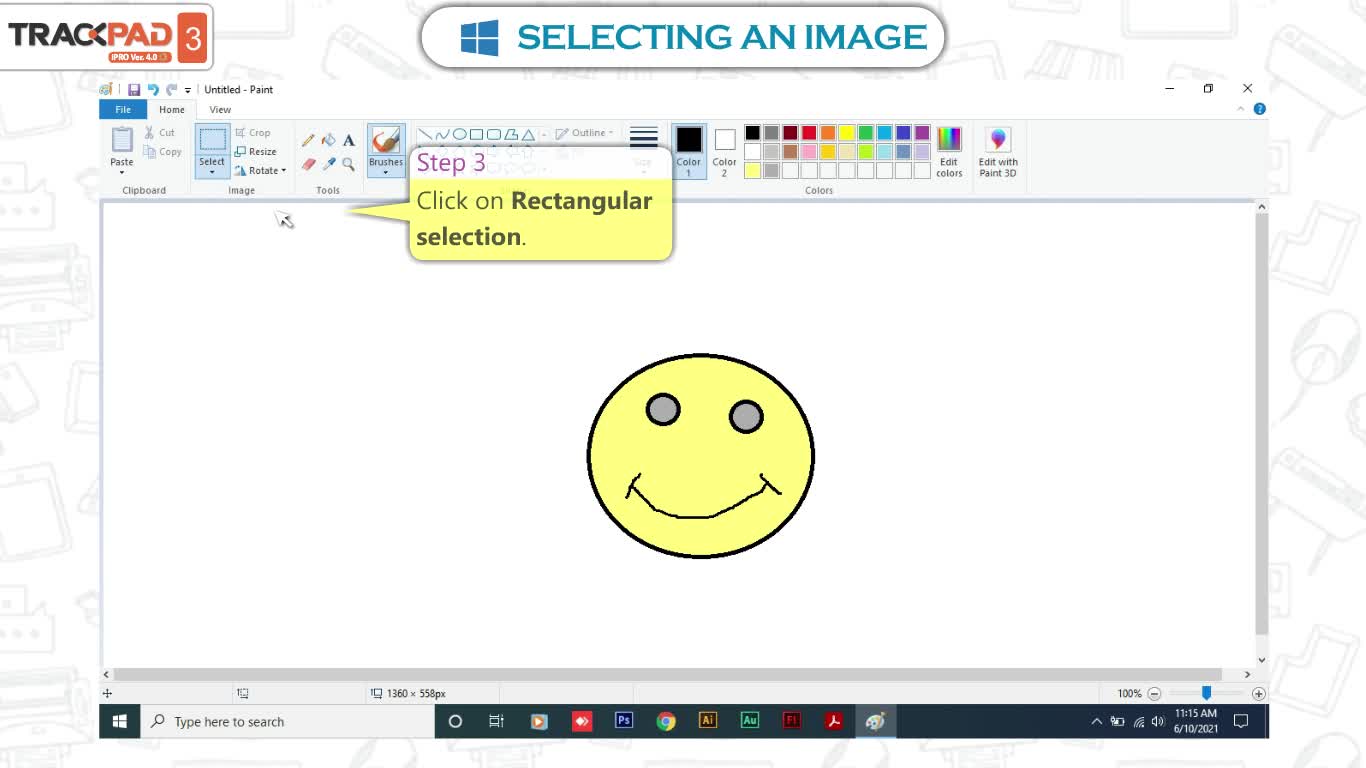1366x768 pixels.
Task: Click the Type here to search box
Action: [288, 721]
